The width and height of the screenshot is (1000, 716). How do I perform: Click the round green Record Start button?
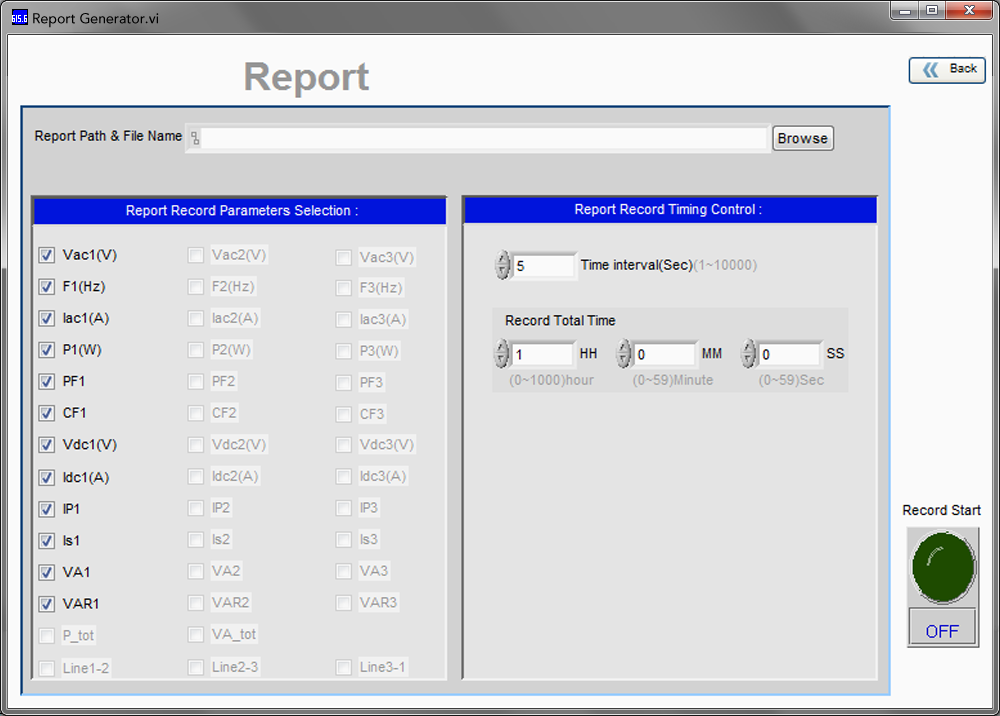(942, 566)
